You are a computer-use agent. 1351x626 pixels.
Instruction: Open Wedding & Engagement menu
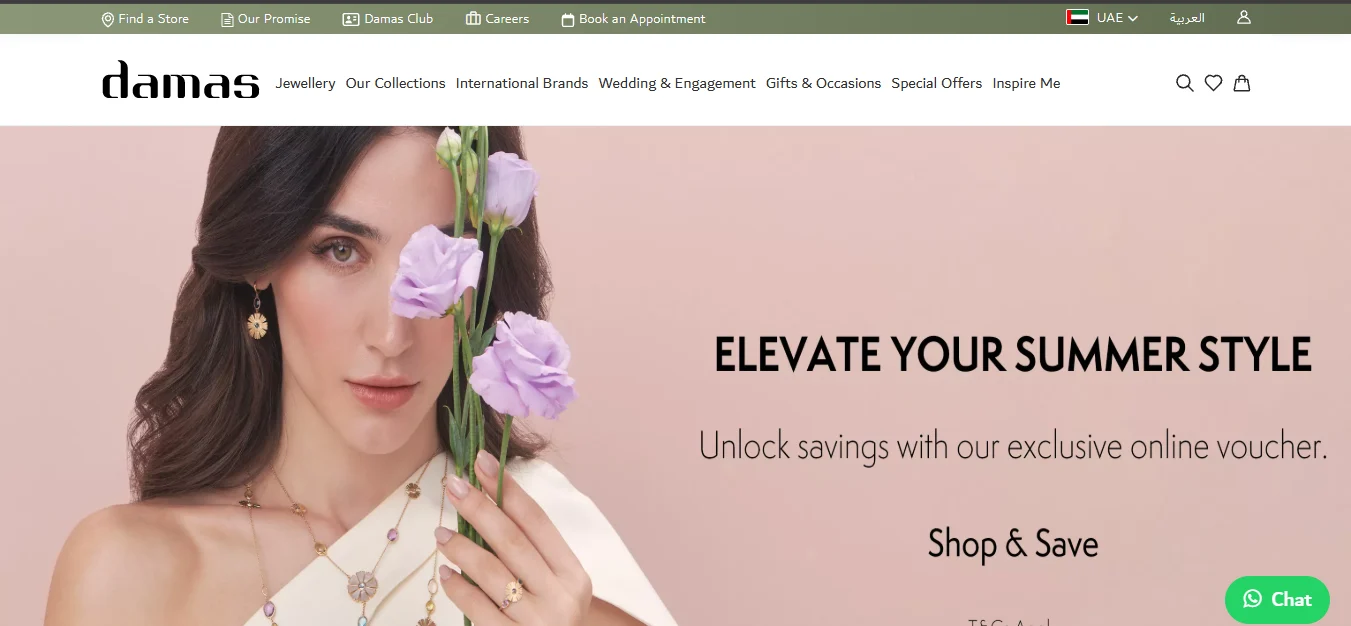677,83
